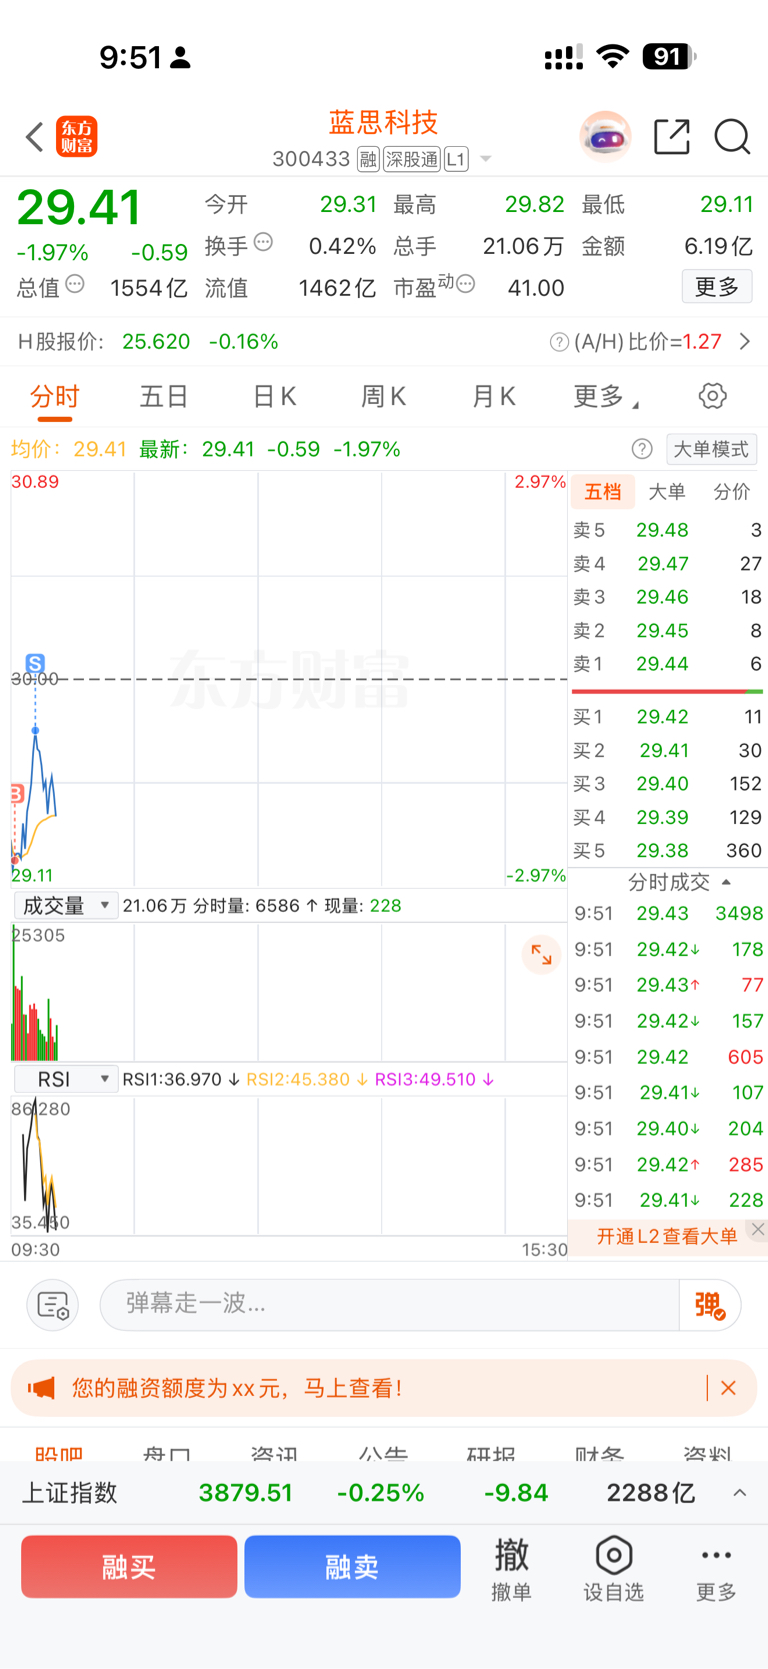768x1669 pixels.
Task: Tap the 融 margin badge
Action: [x=368, y=159]
